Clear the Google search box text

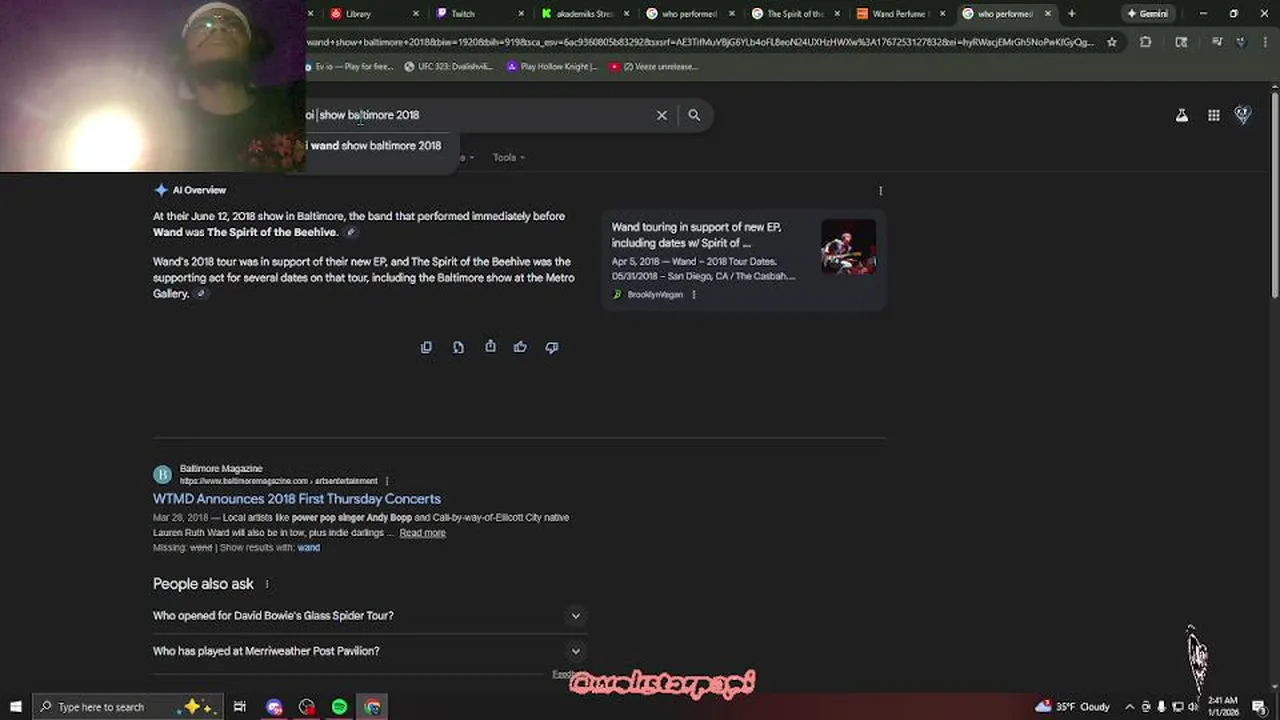tap(661, 115)
